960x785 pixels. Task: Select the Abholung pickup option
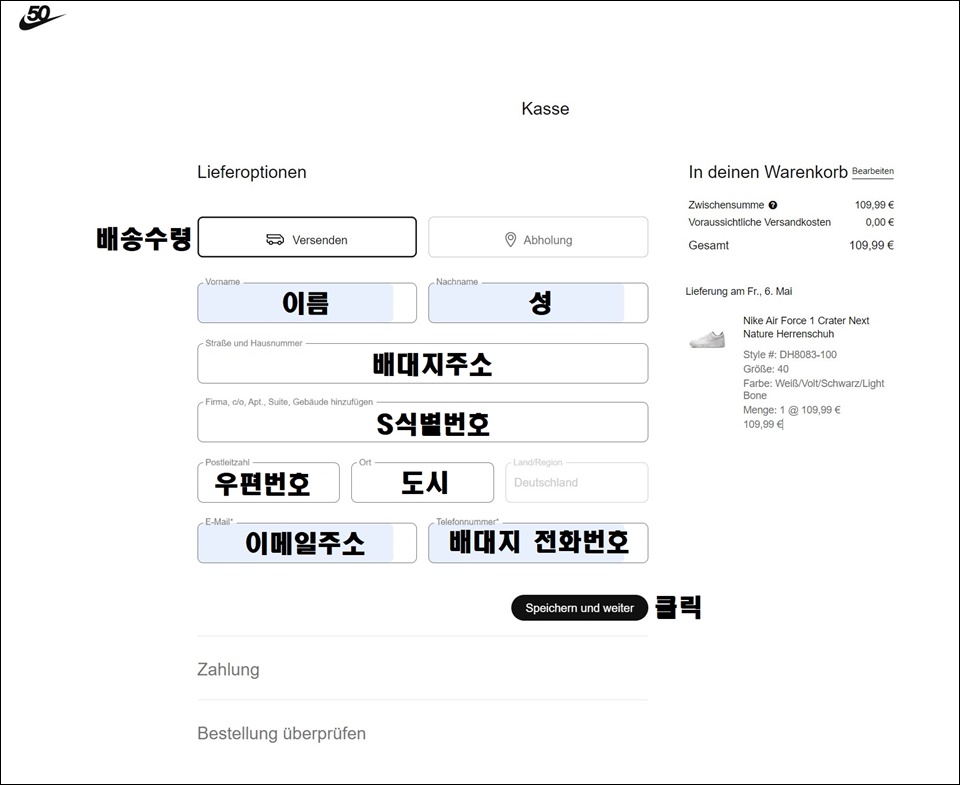click(x=538, y=237)
